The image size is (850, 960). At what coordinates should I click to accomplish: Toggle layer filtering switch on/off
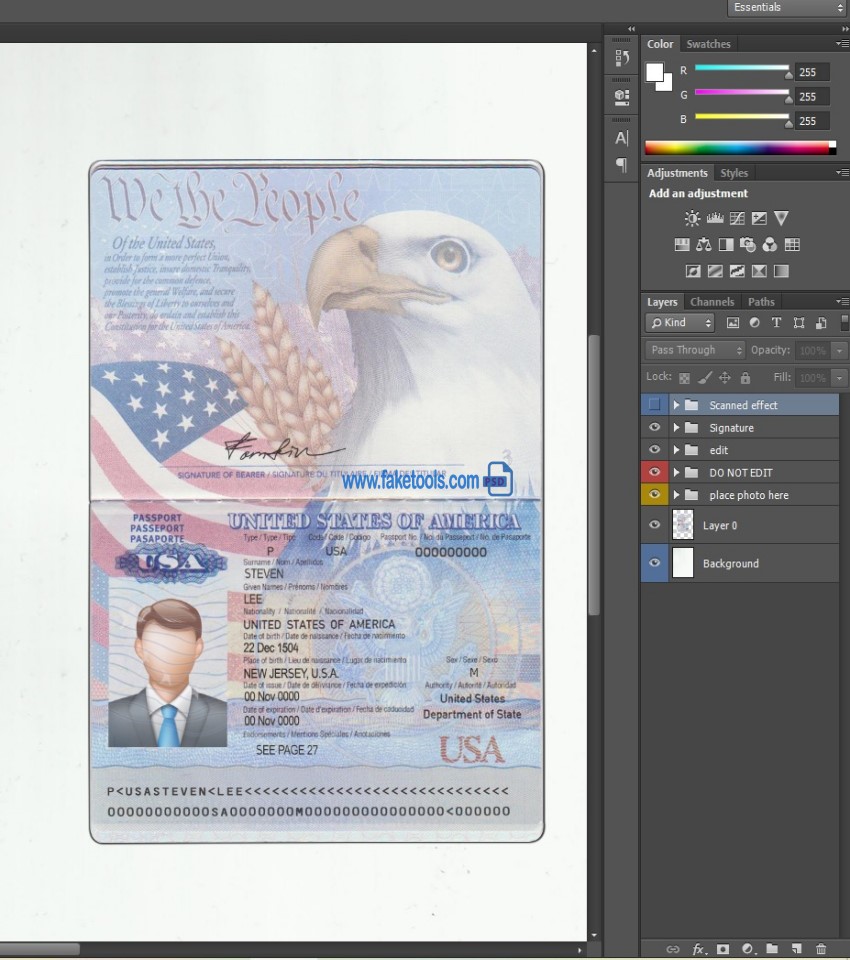(844, 322)
